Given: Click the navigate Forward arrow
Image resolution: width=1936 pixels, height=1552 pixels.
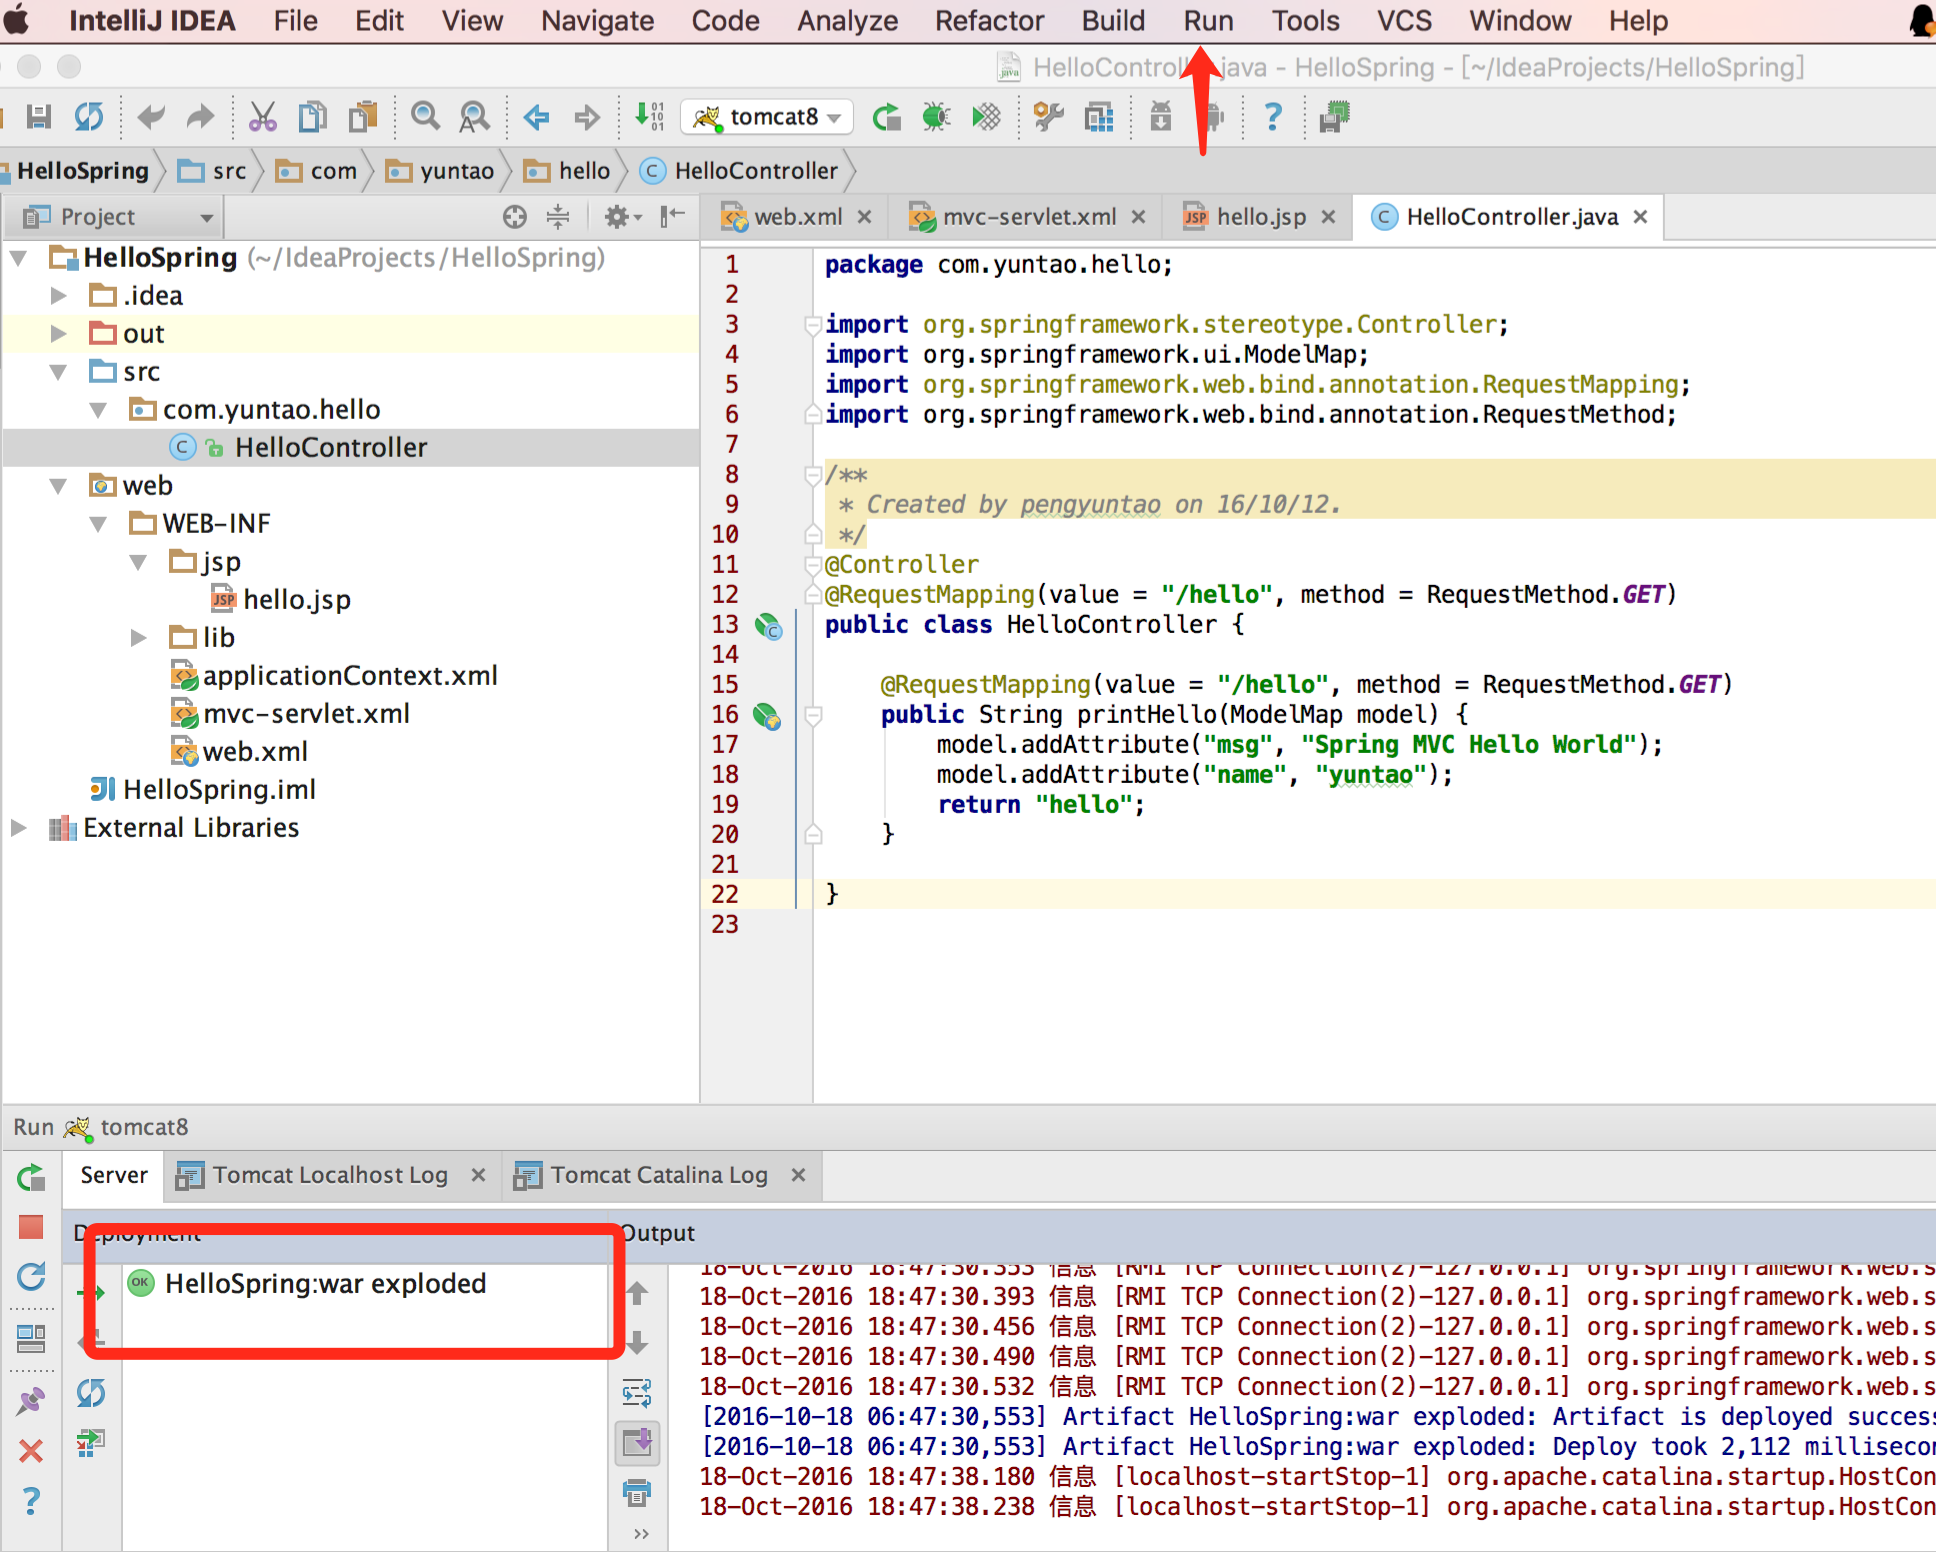Looking at the screenshot, I should 587,117.
